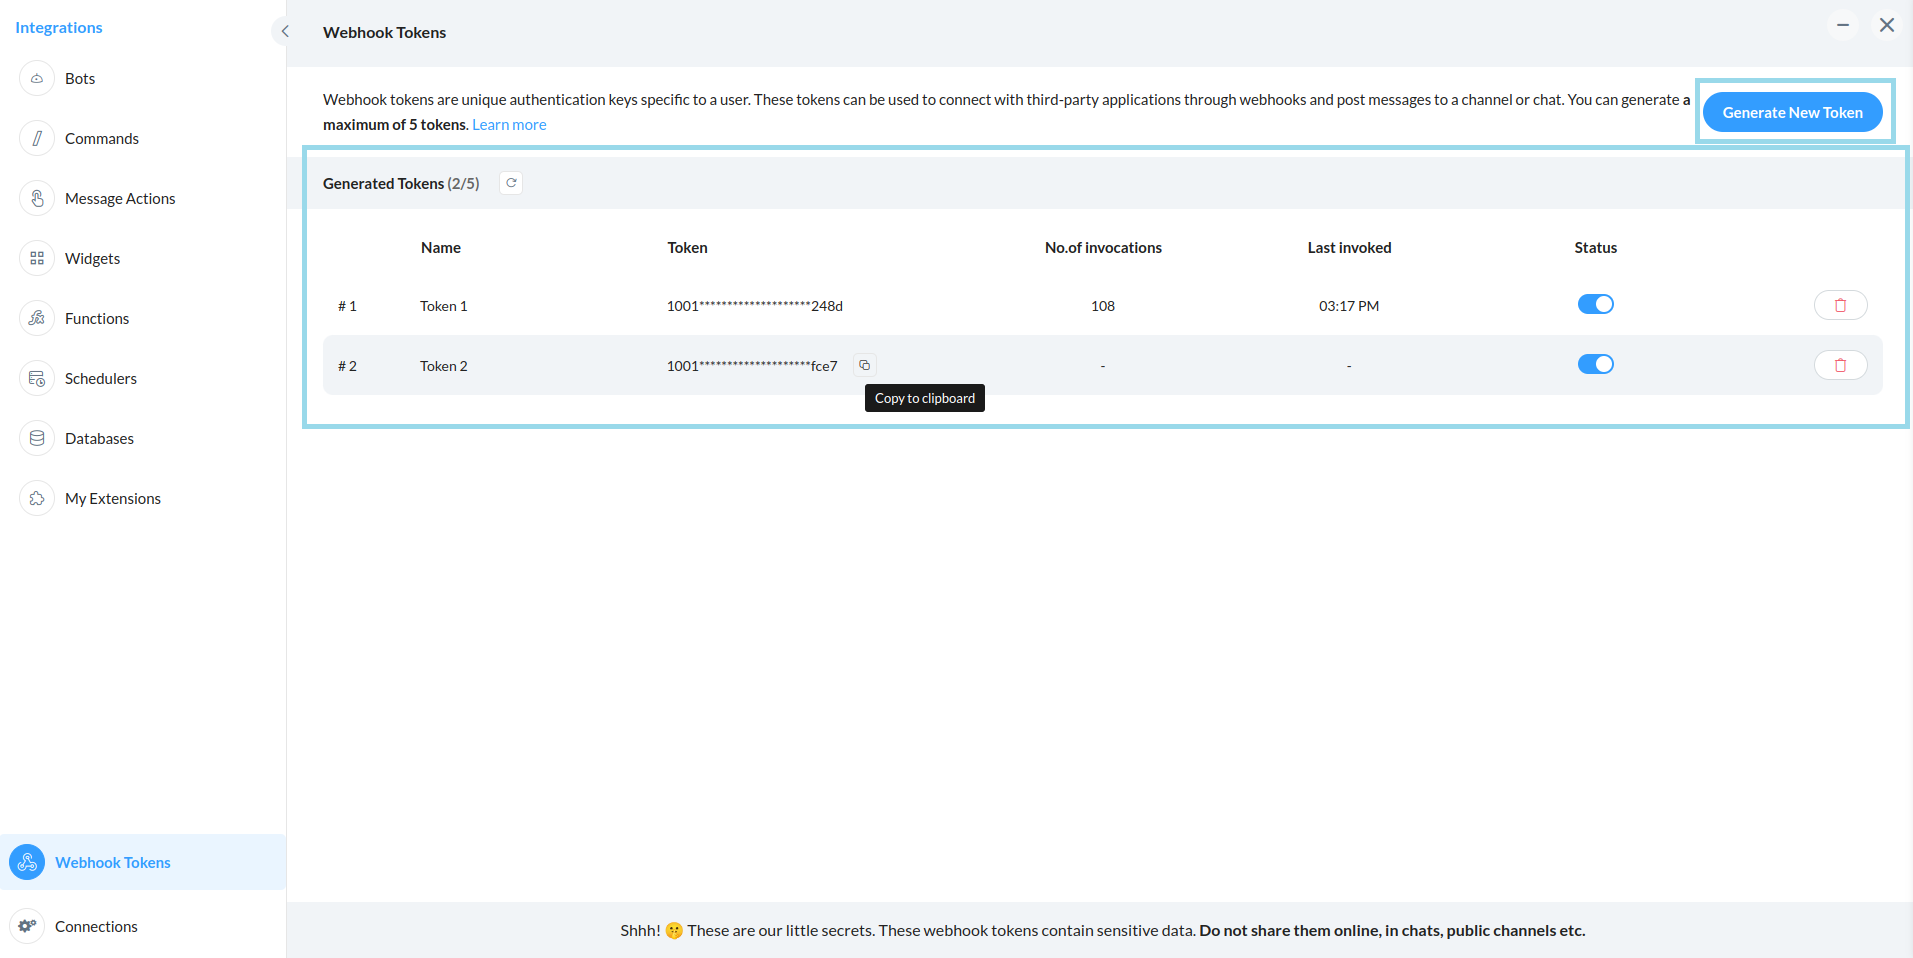The image size is (1913, 958).
Task: Copy Token 2 to clipboard
Action: (x=865, y=365)
